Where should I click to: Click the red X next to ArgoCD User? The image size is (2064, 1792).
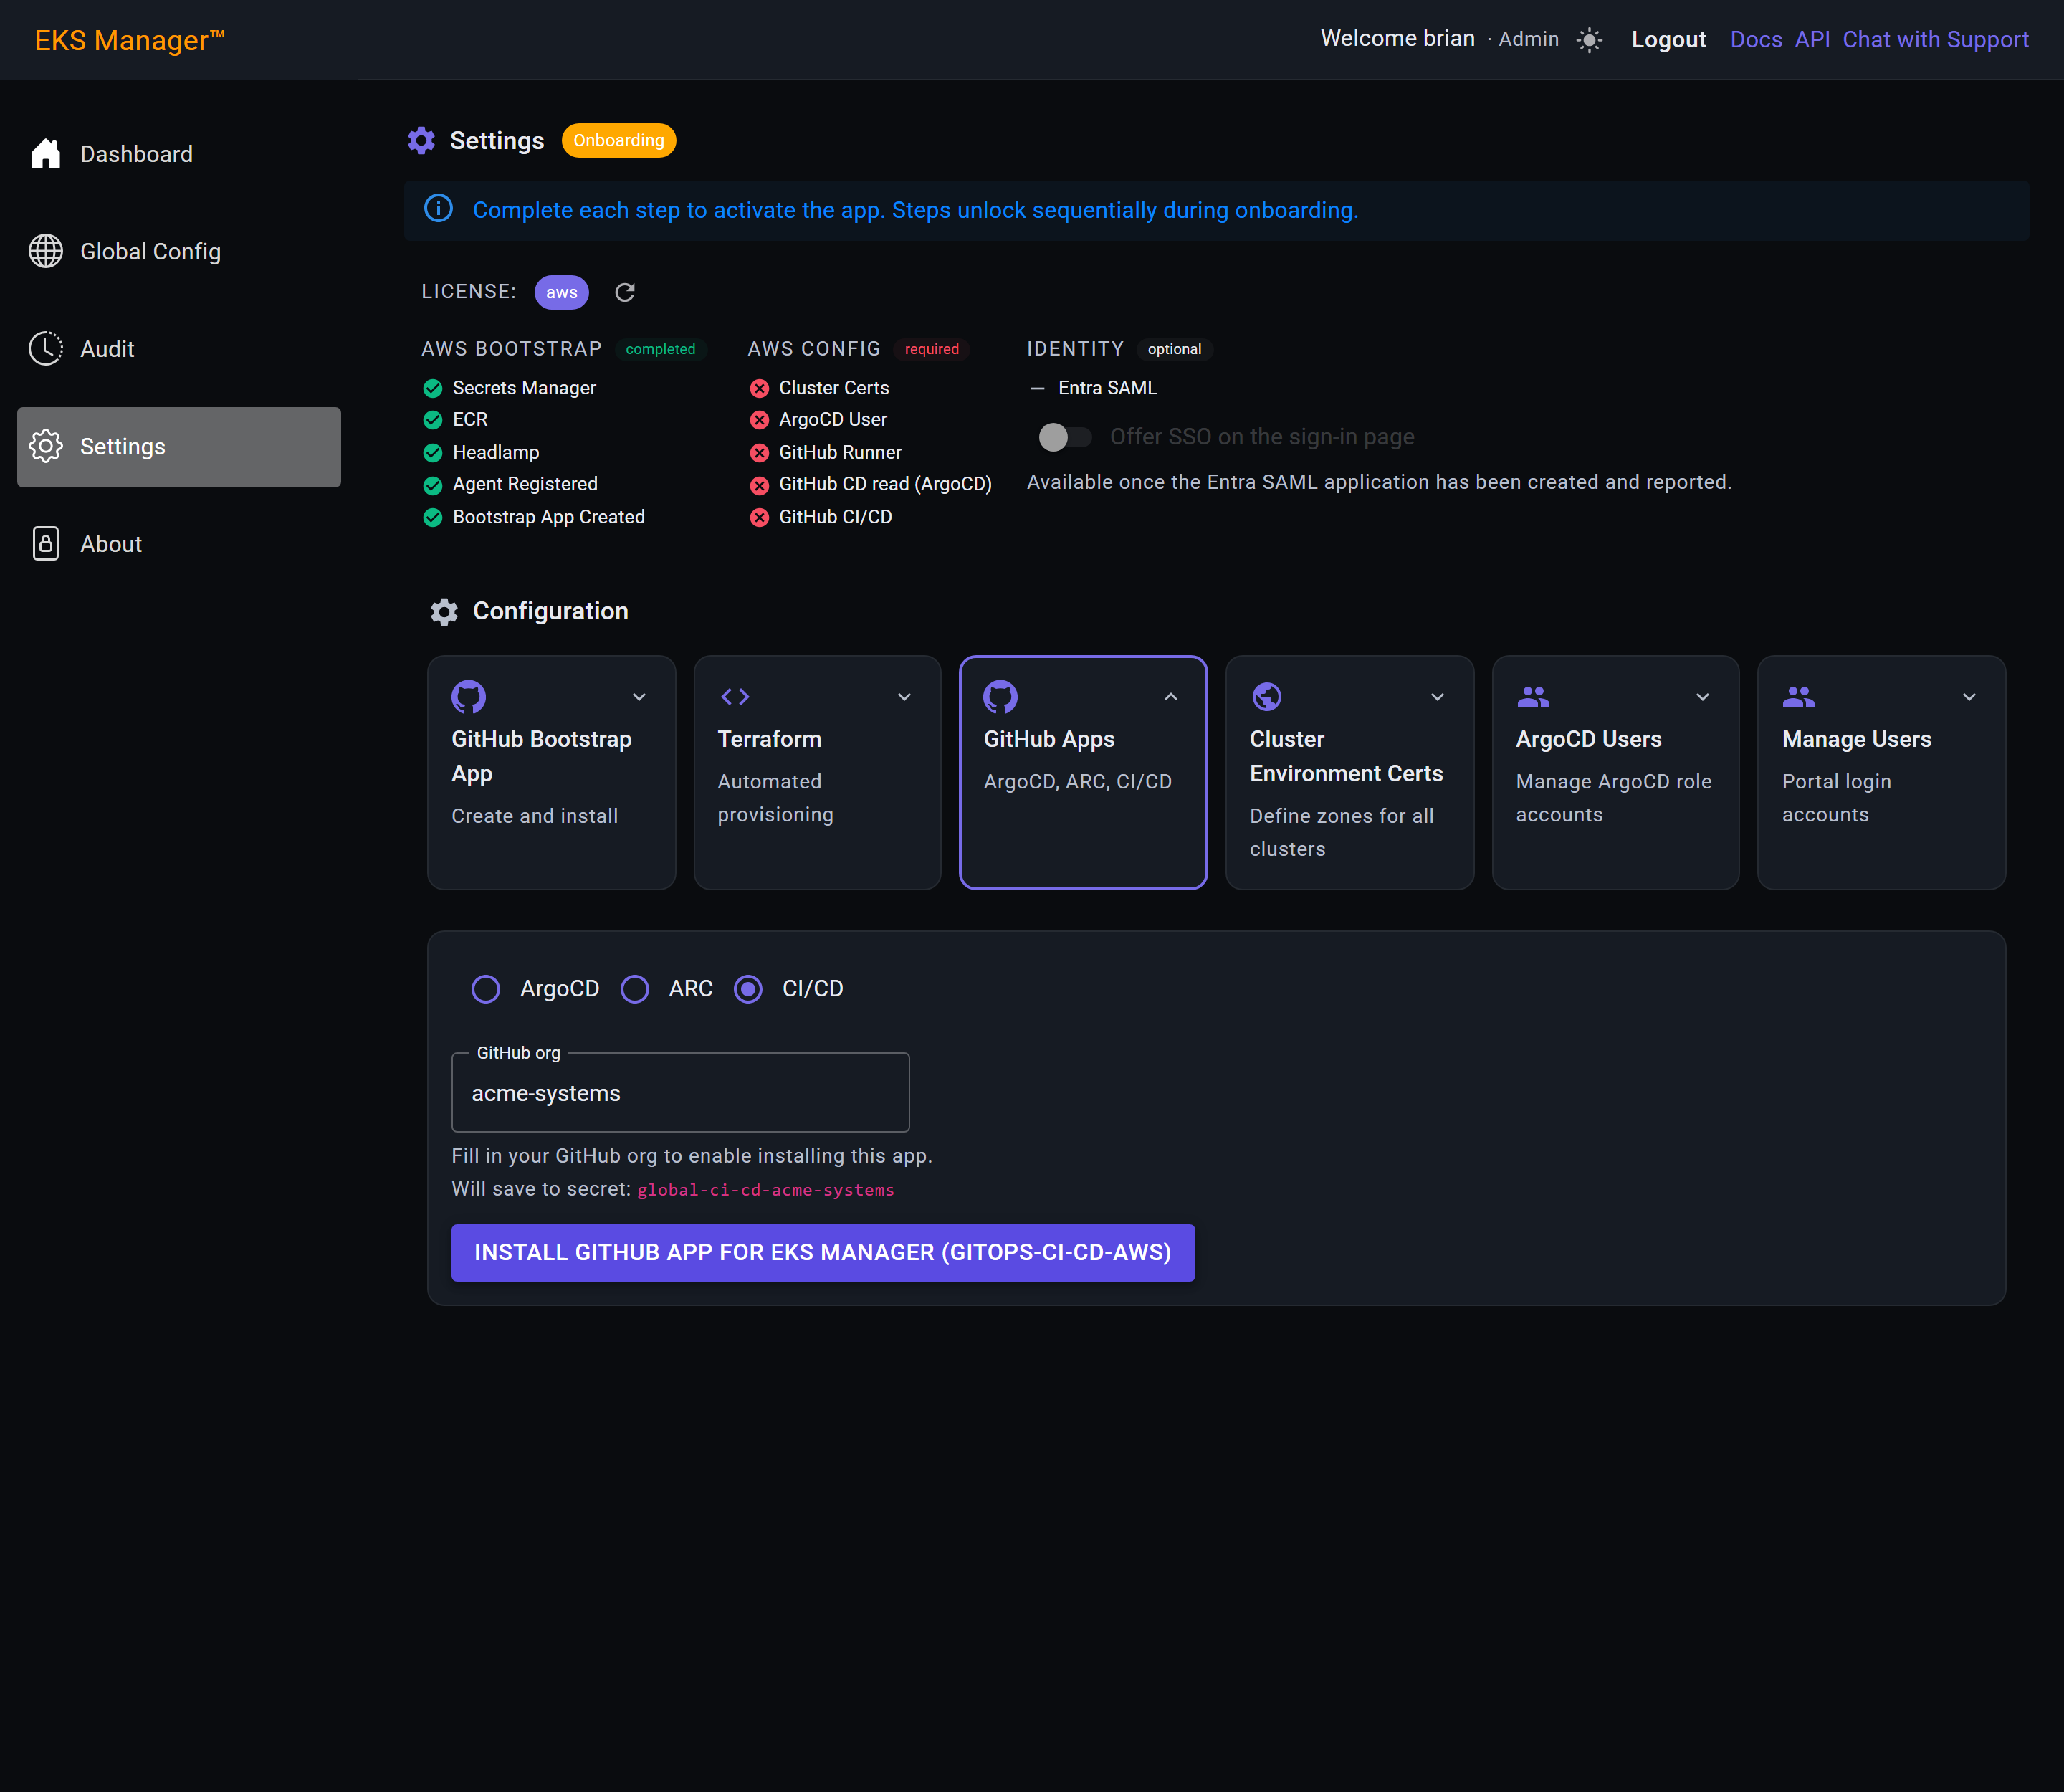pyautogui.click(x=760, y=420)
